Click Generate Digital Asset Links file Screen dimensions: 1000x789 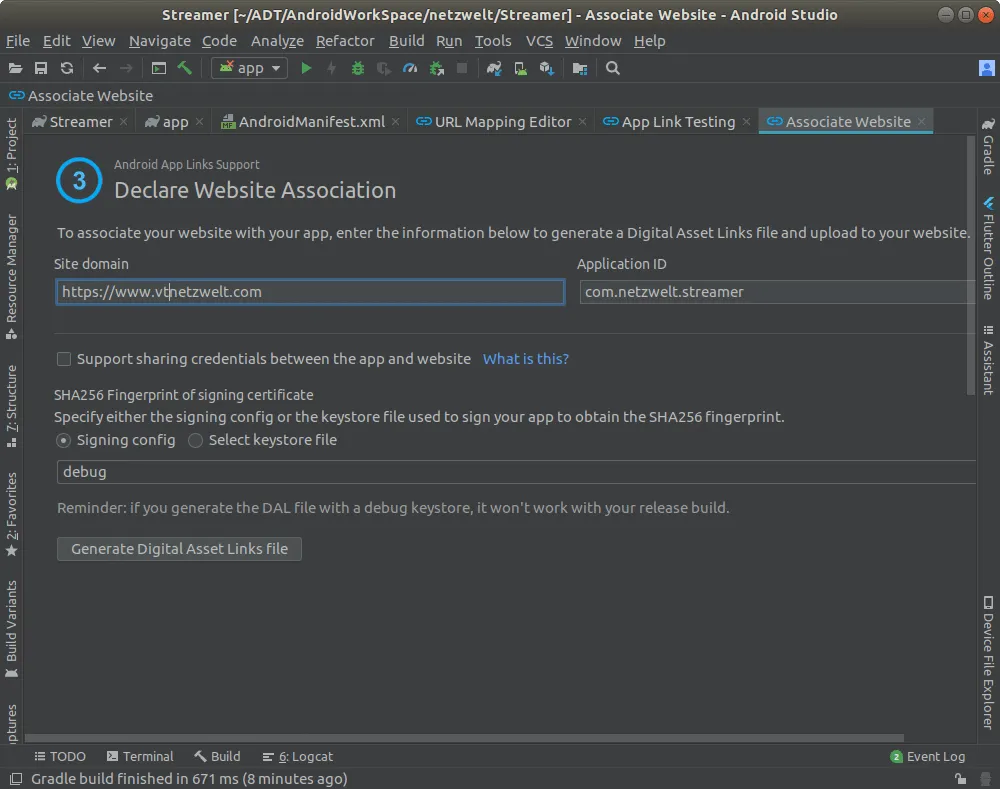coord(179,548)
